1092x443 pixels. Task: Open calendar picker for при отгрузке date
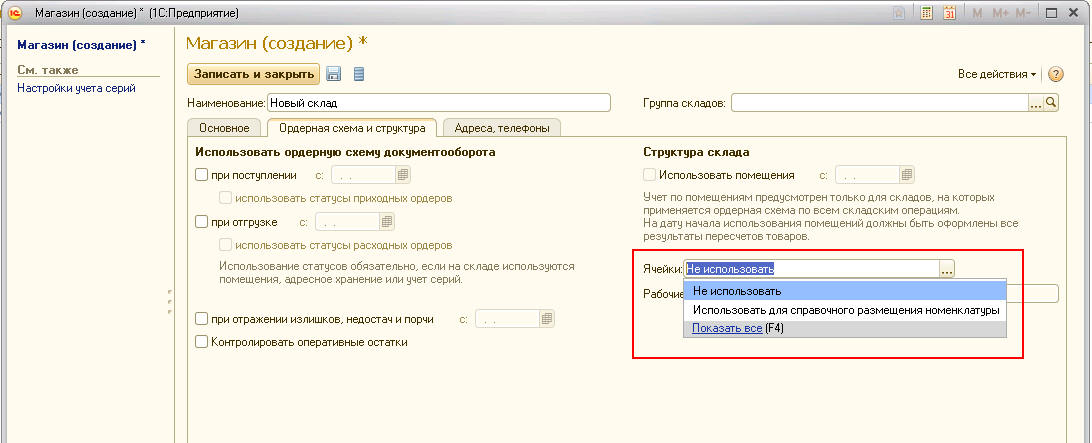[x=387, y=222]
